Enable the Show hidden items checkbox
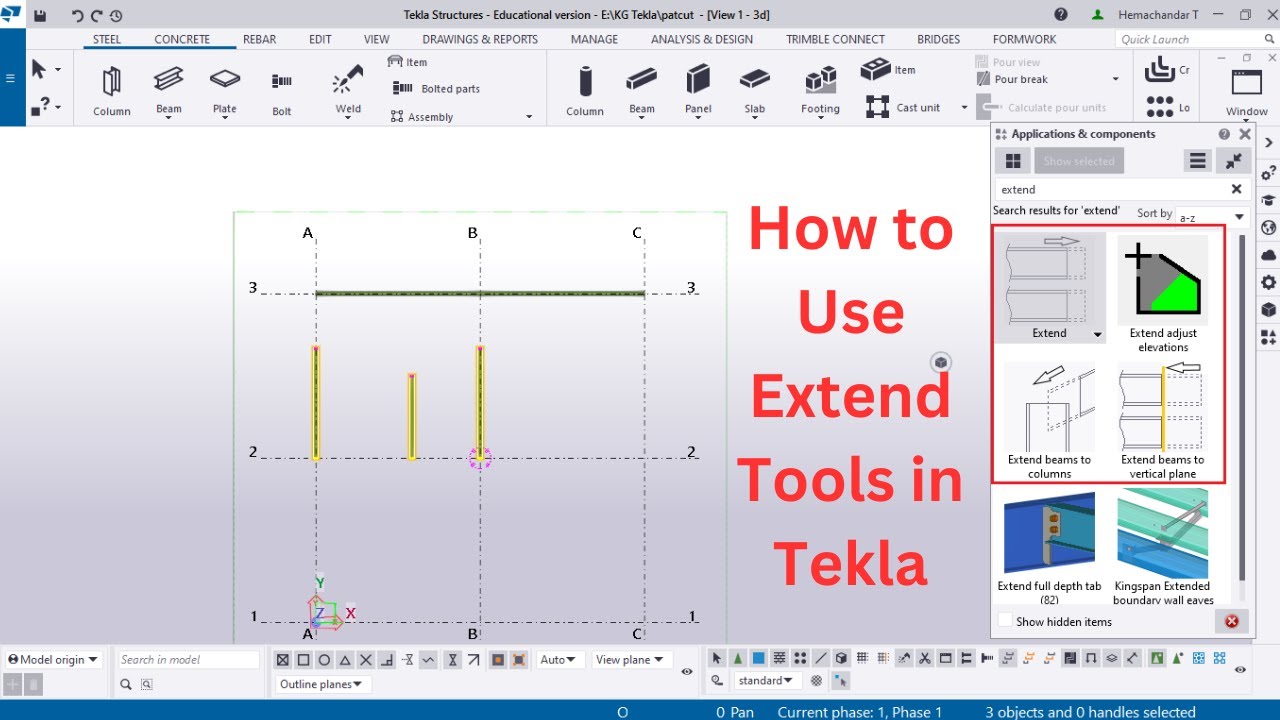 (x=1006, y=621)
